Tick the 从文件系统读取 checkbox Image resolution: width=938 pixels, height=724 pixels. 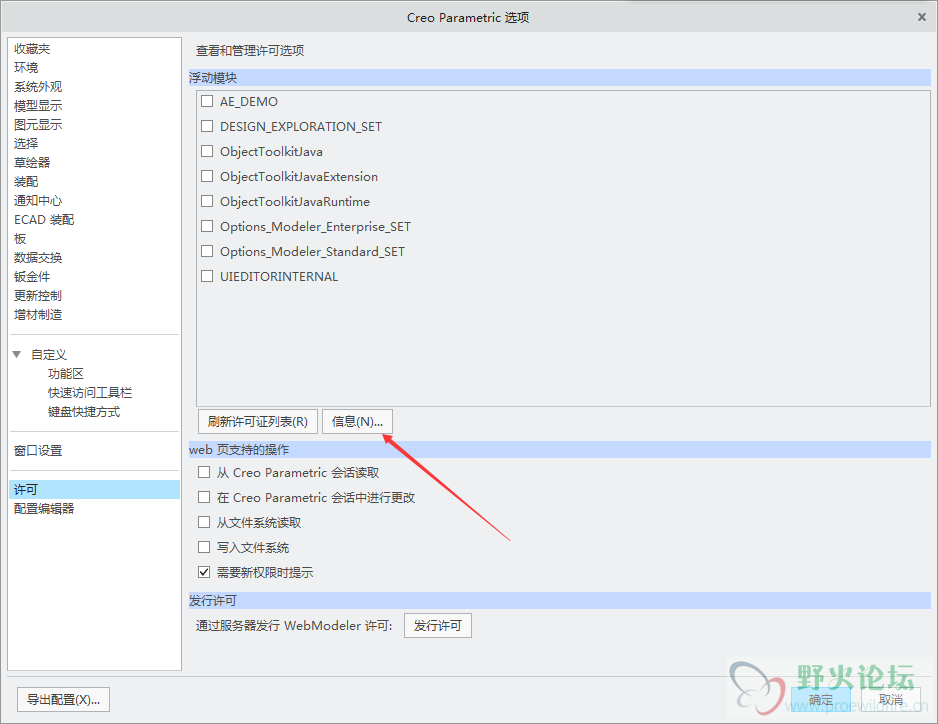204,522
